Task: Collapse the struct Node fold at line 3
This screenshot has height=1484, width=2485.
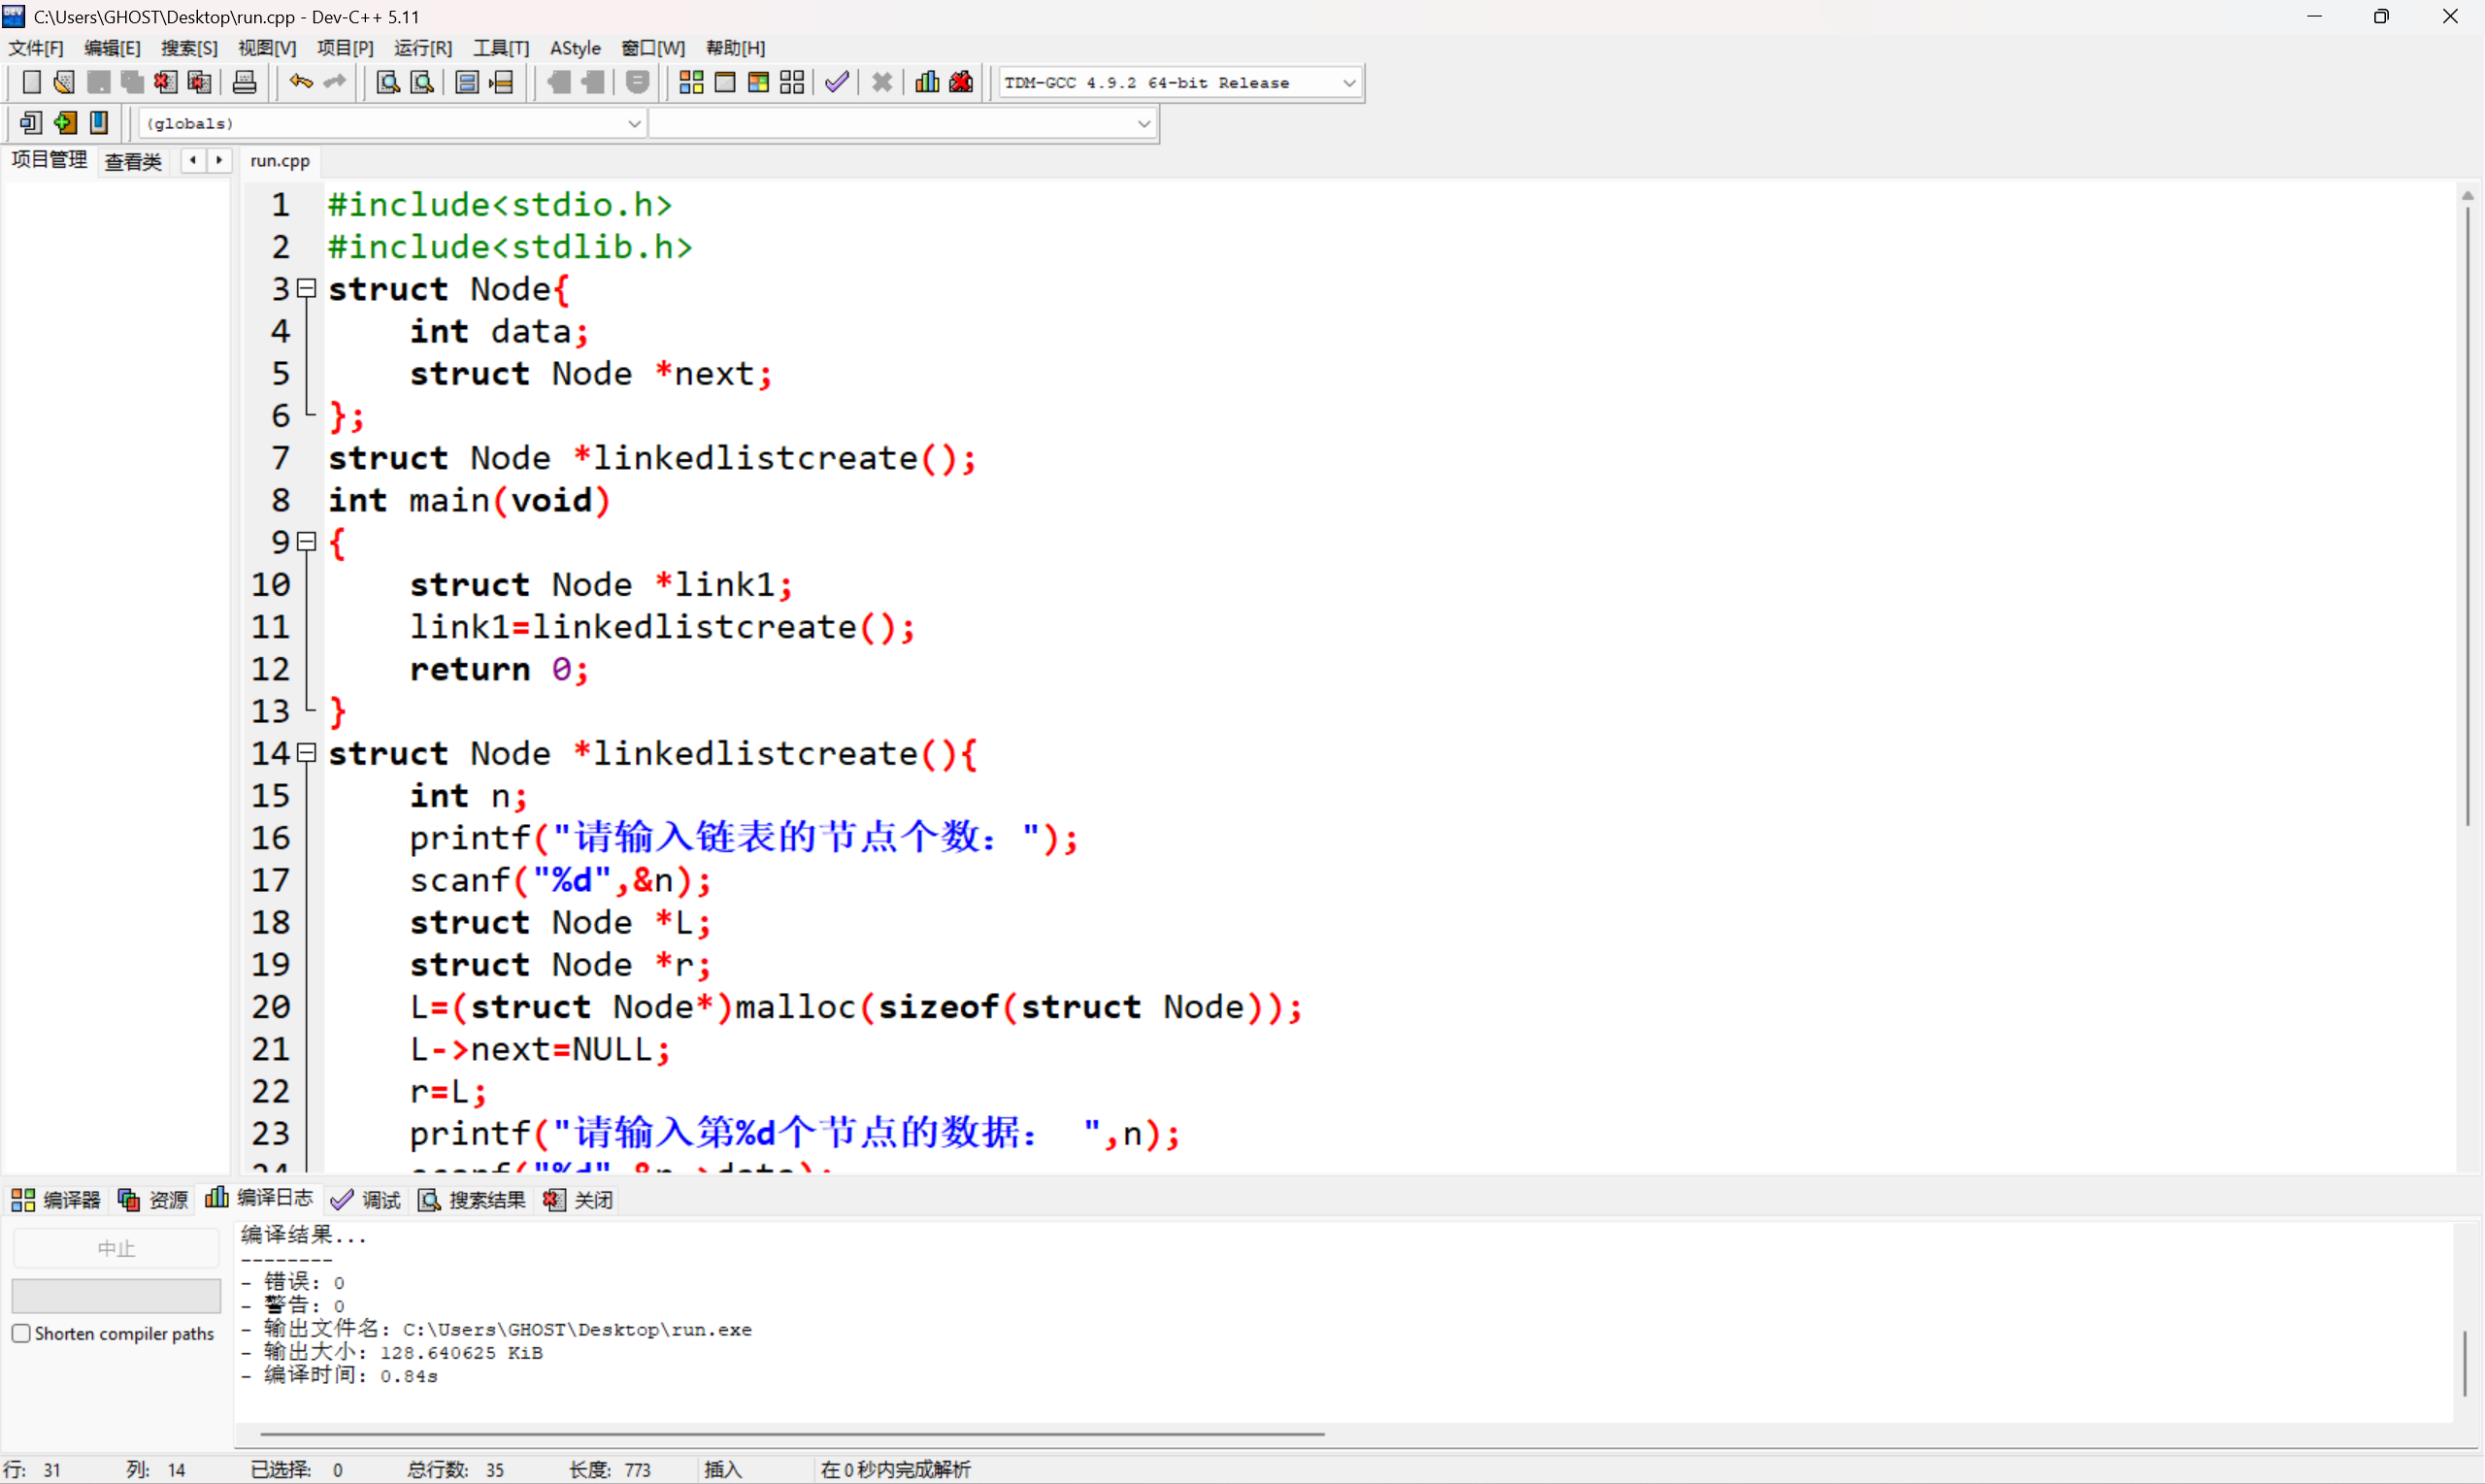Action: point(307,289)
